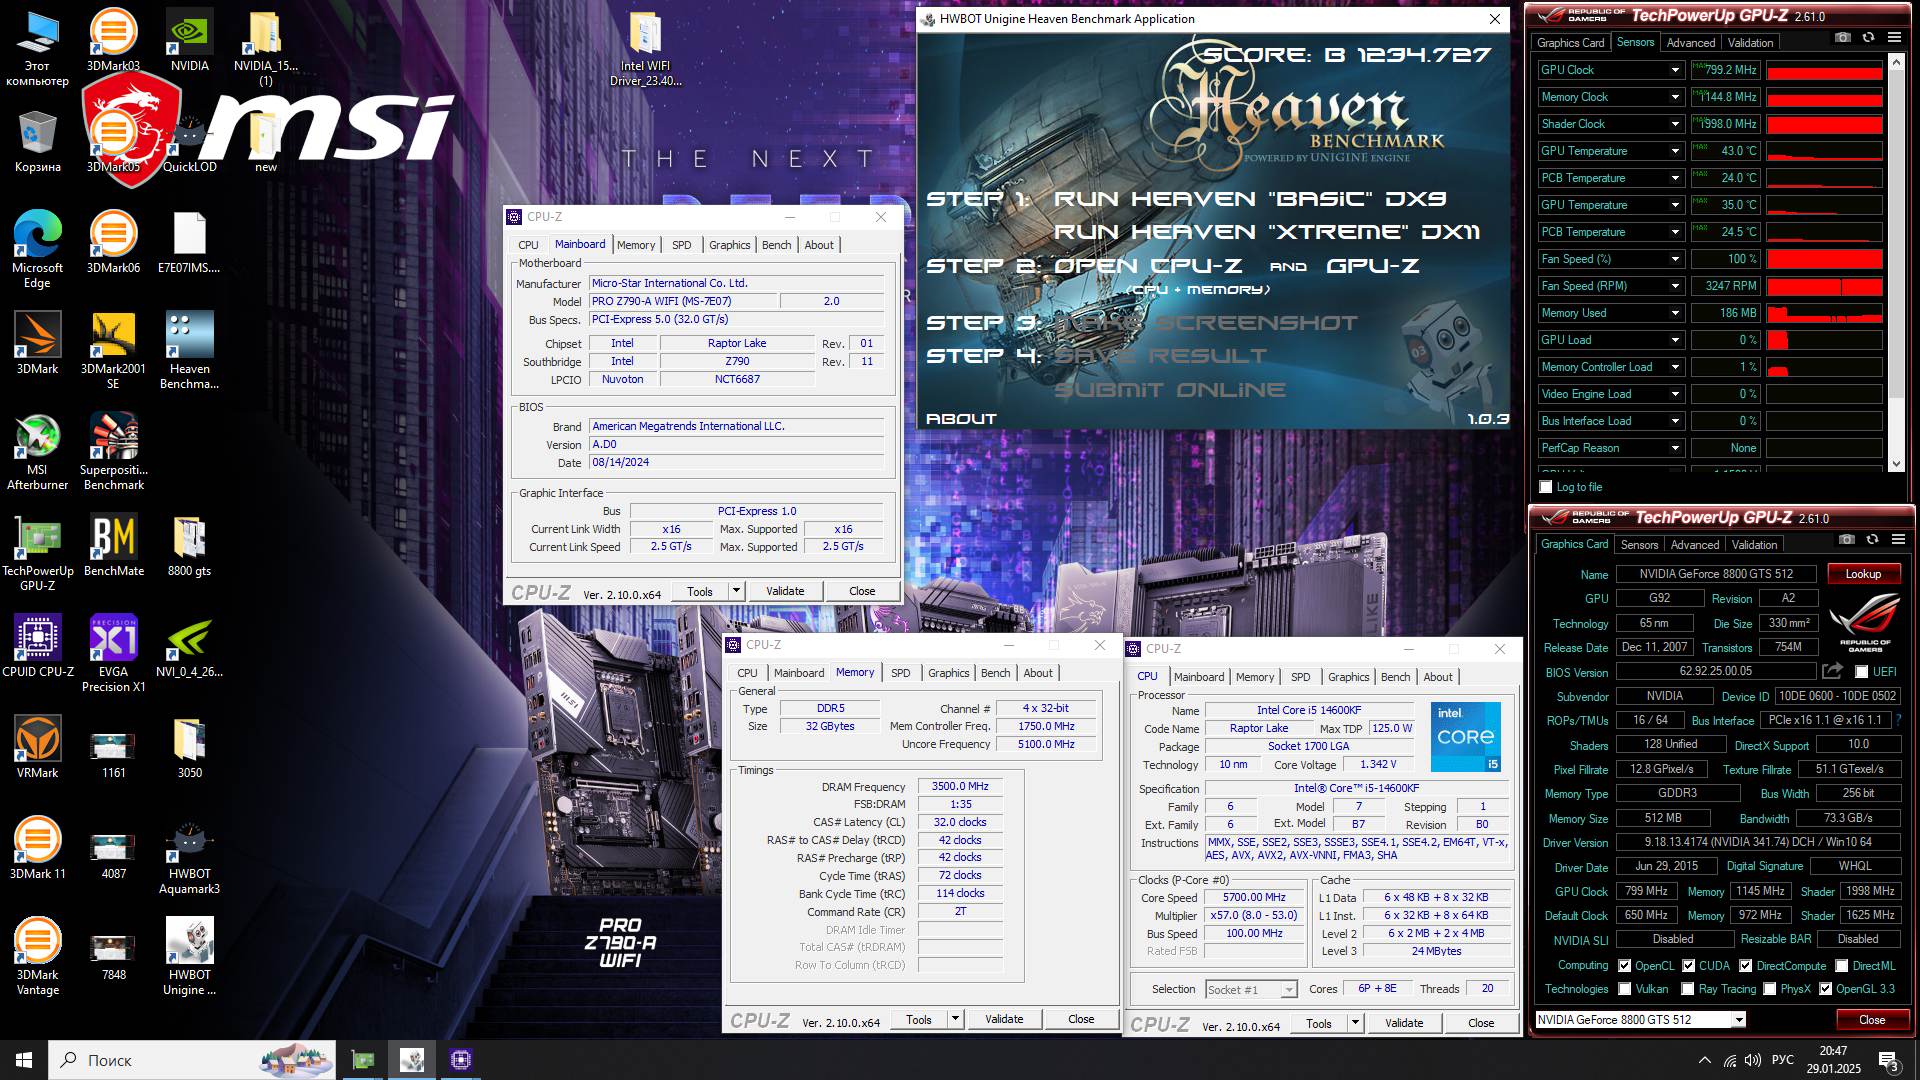This screenshot has height=1080, width=1920.
Task: Open the Windows Start menu
Action: [24, 1060]
